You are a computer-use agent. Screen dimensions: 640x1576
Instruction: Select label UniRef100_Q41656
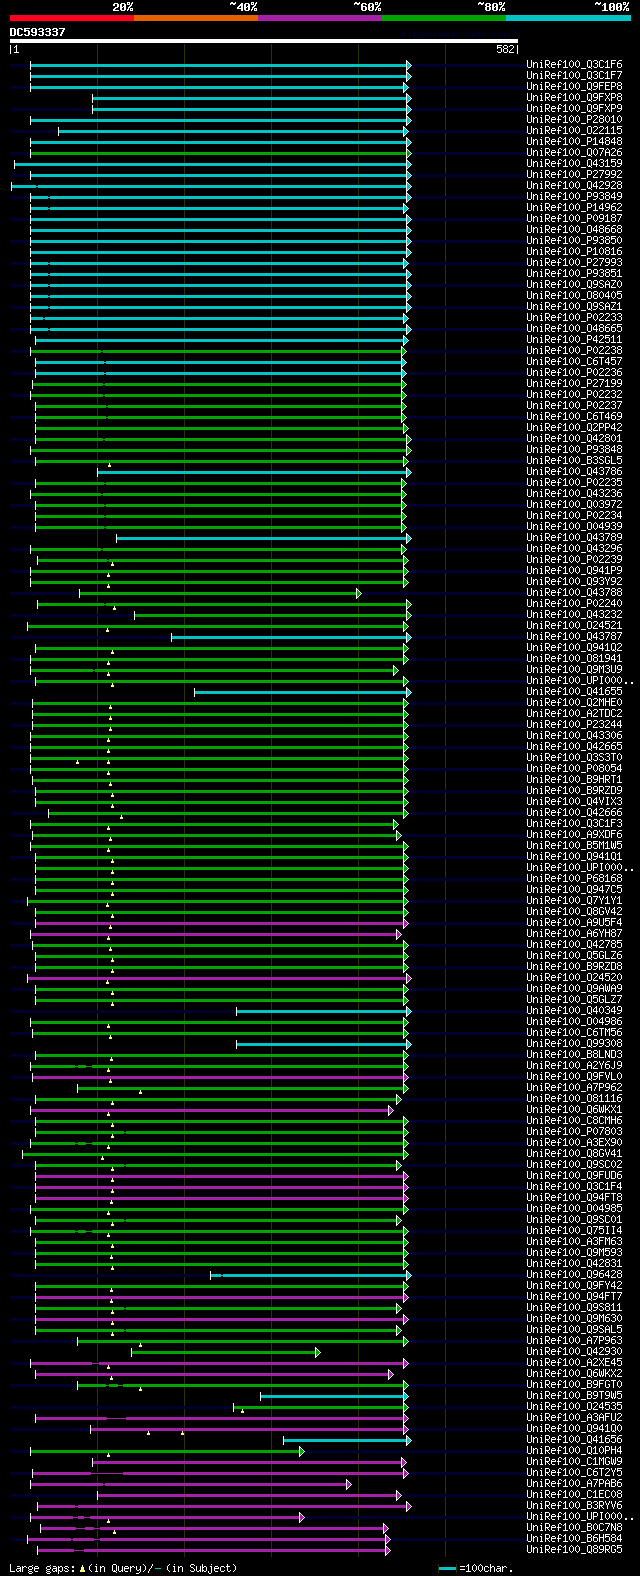click(x=574, y=1440)
